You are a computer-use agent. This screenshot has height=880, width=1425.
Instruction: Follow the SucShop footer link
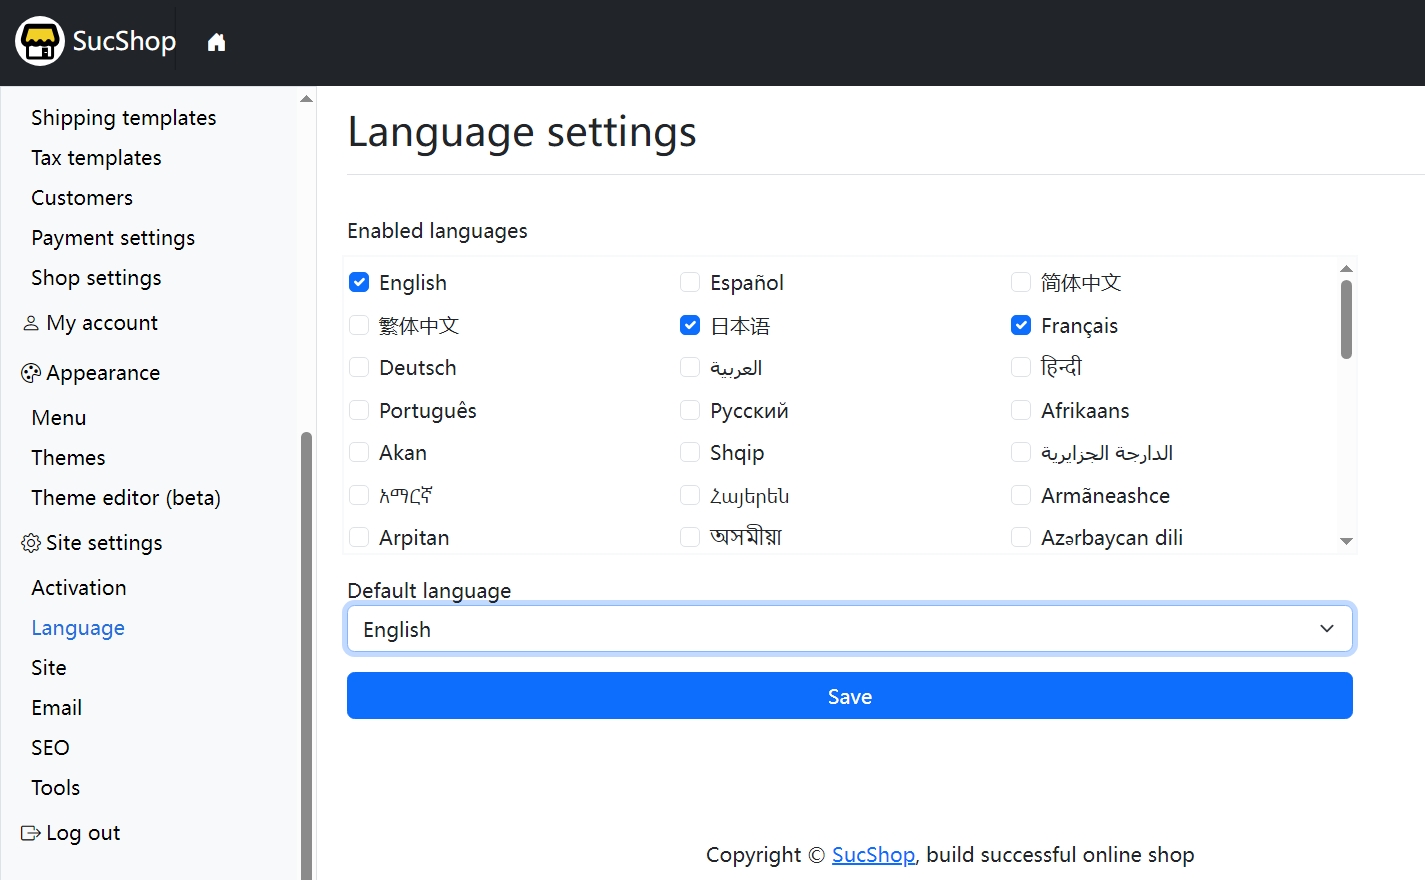coord(873,855)
